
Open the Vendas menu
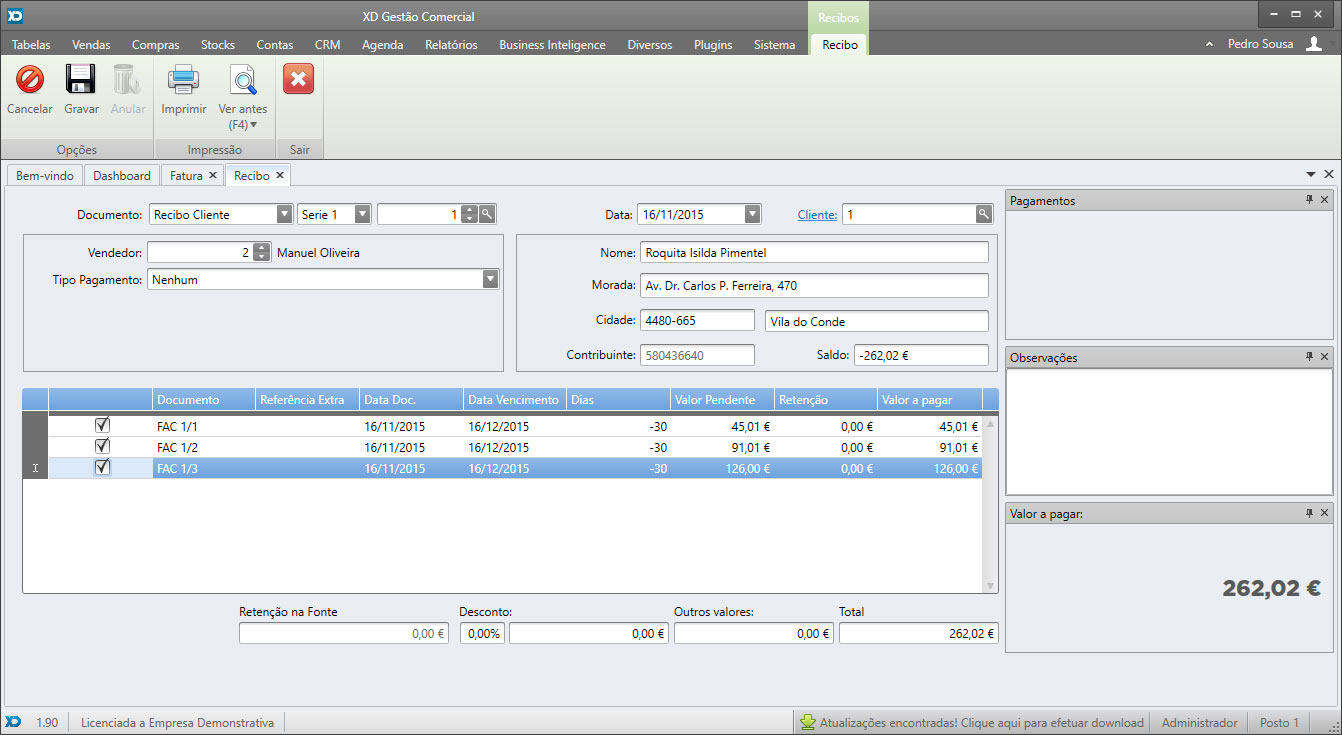coord(91,45)
